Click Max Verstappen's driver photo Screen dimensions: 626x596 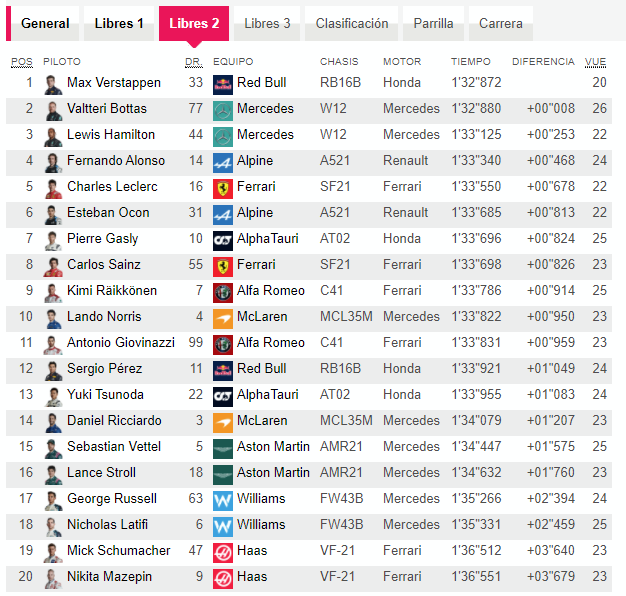(x=53, y=85)
